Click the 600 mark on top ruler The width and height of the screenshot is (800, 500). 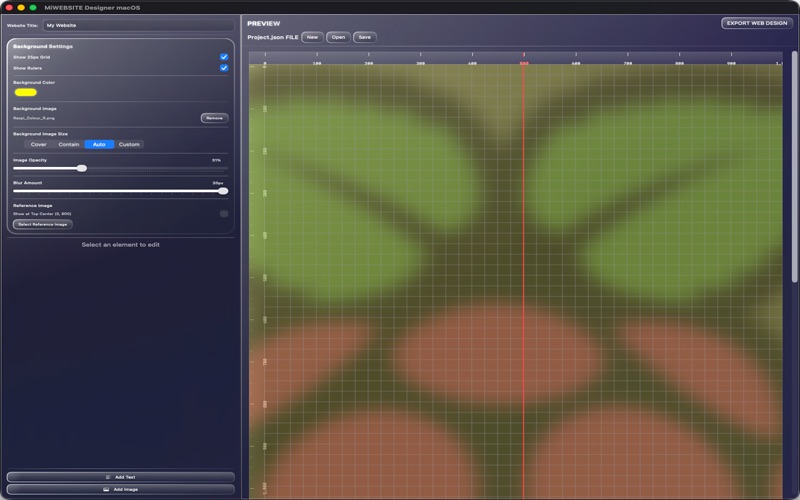[576, 63]
